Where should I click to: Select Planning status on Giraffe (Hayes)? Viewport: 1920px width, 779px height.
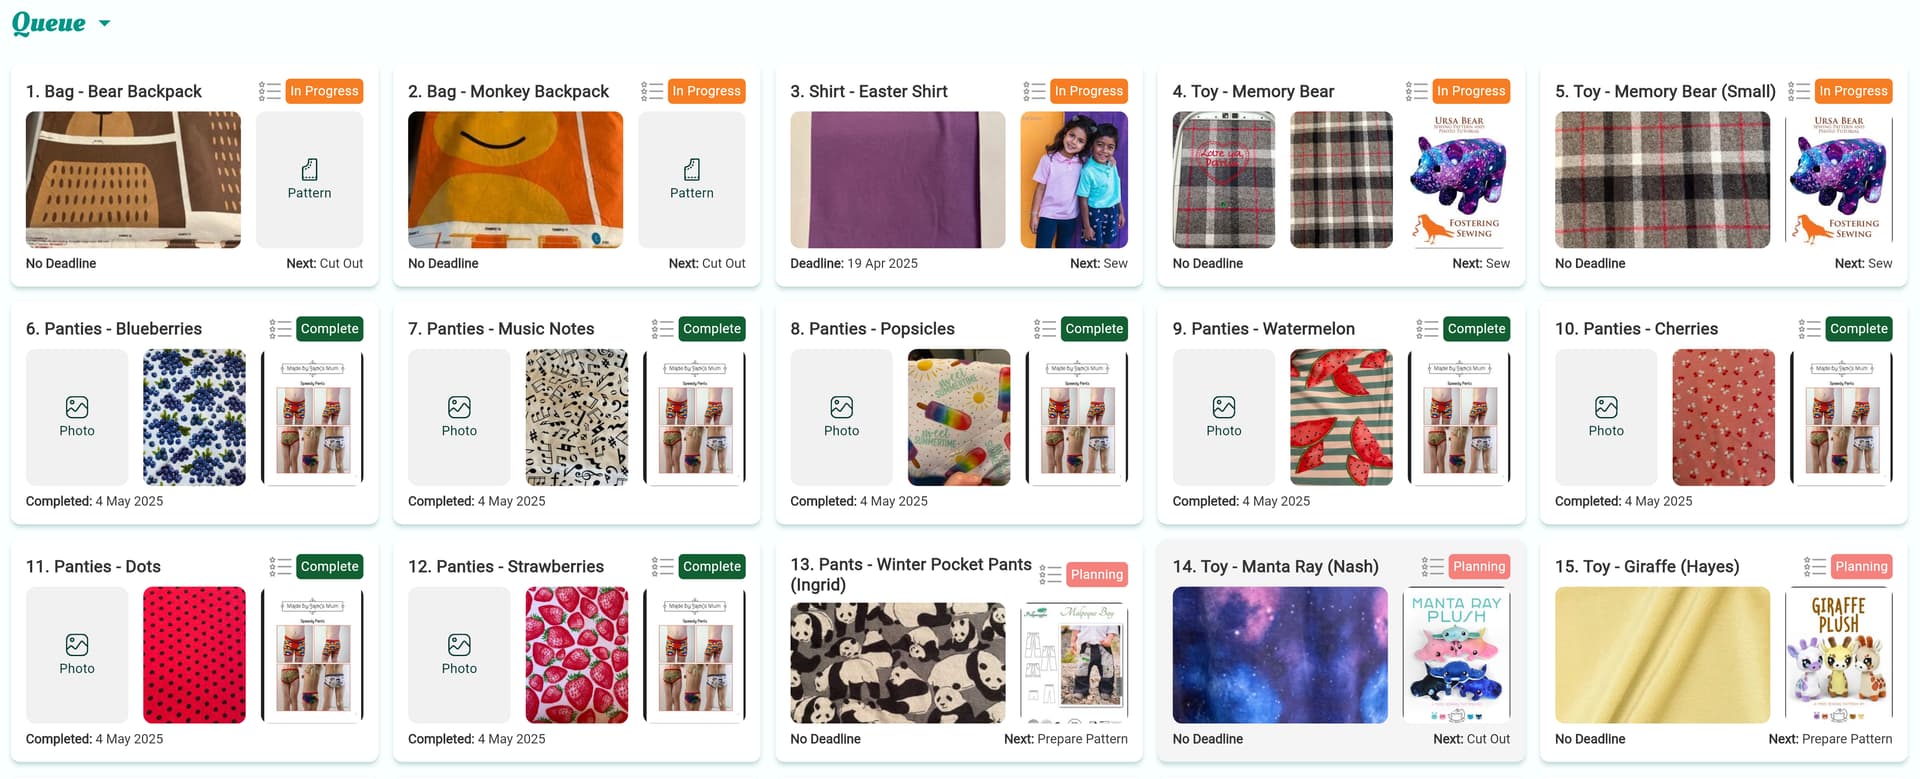point(1860,567)
